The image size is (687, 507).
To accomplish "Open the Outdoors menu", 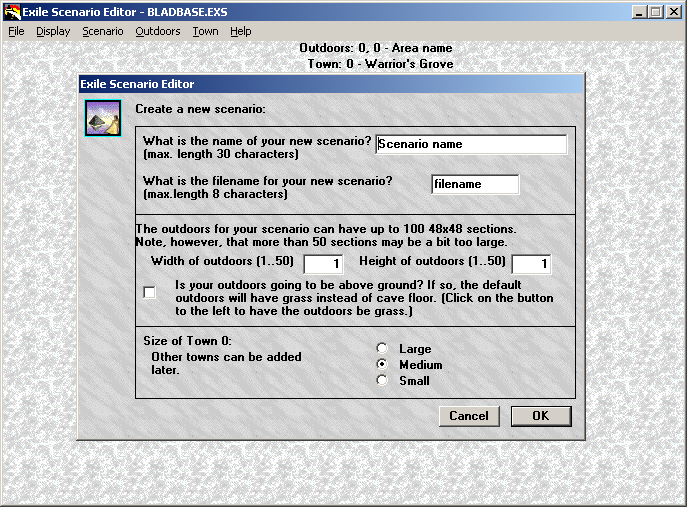I will point(158,31).
